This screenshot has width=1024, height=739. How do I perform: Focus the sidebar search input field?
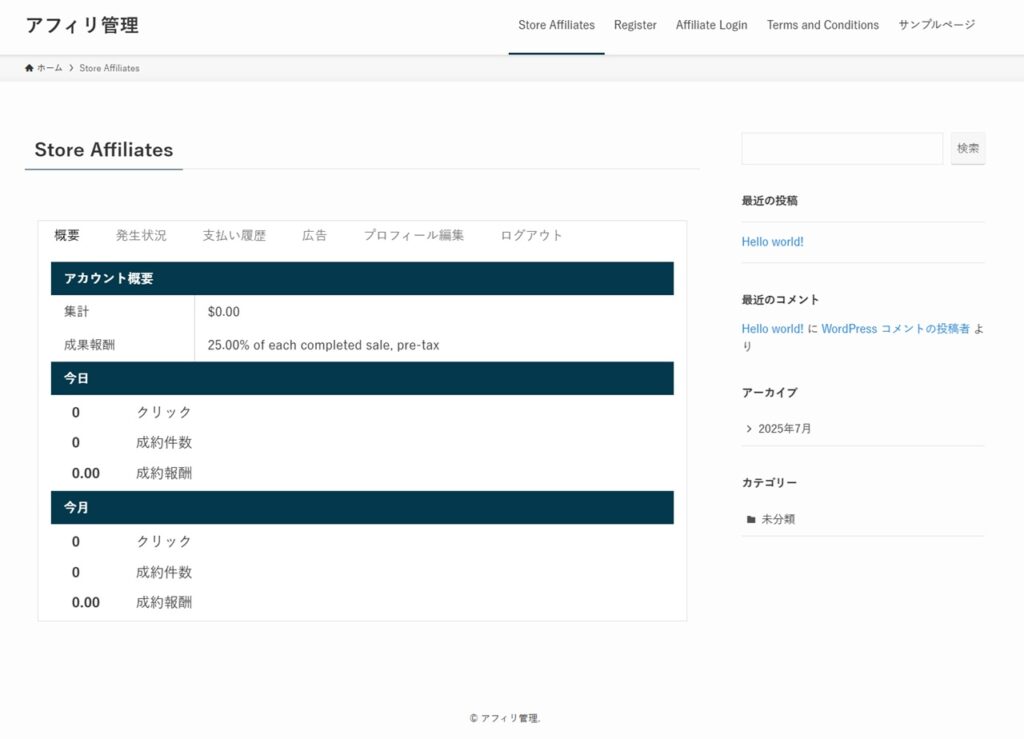pyautogui.click(x=842, y=148)
